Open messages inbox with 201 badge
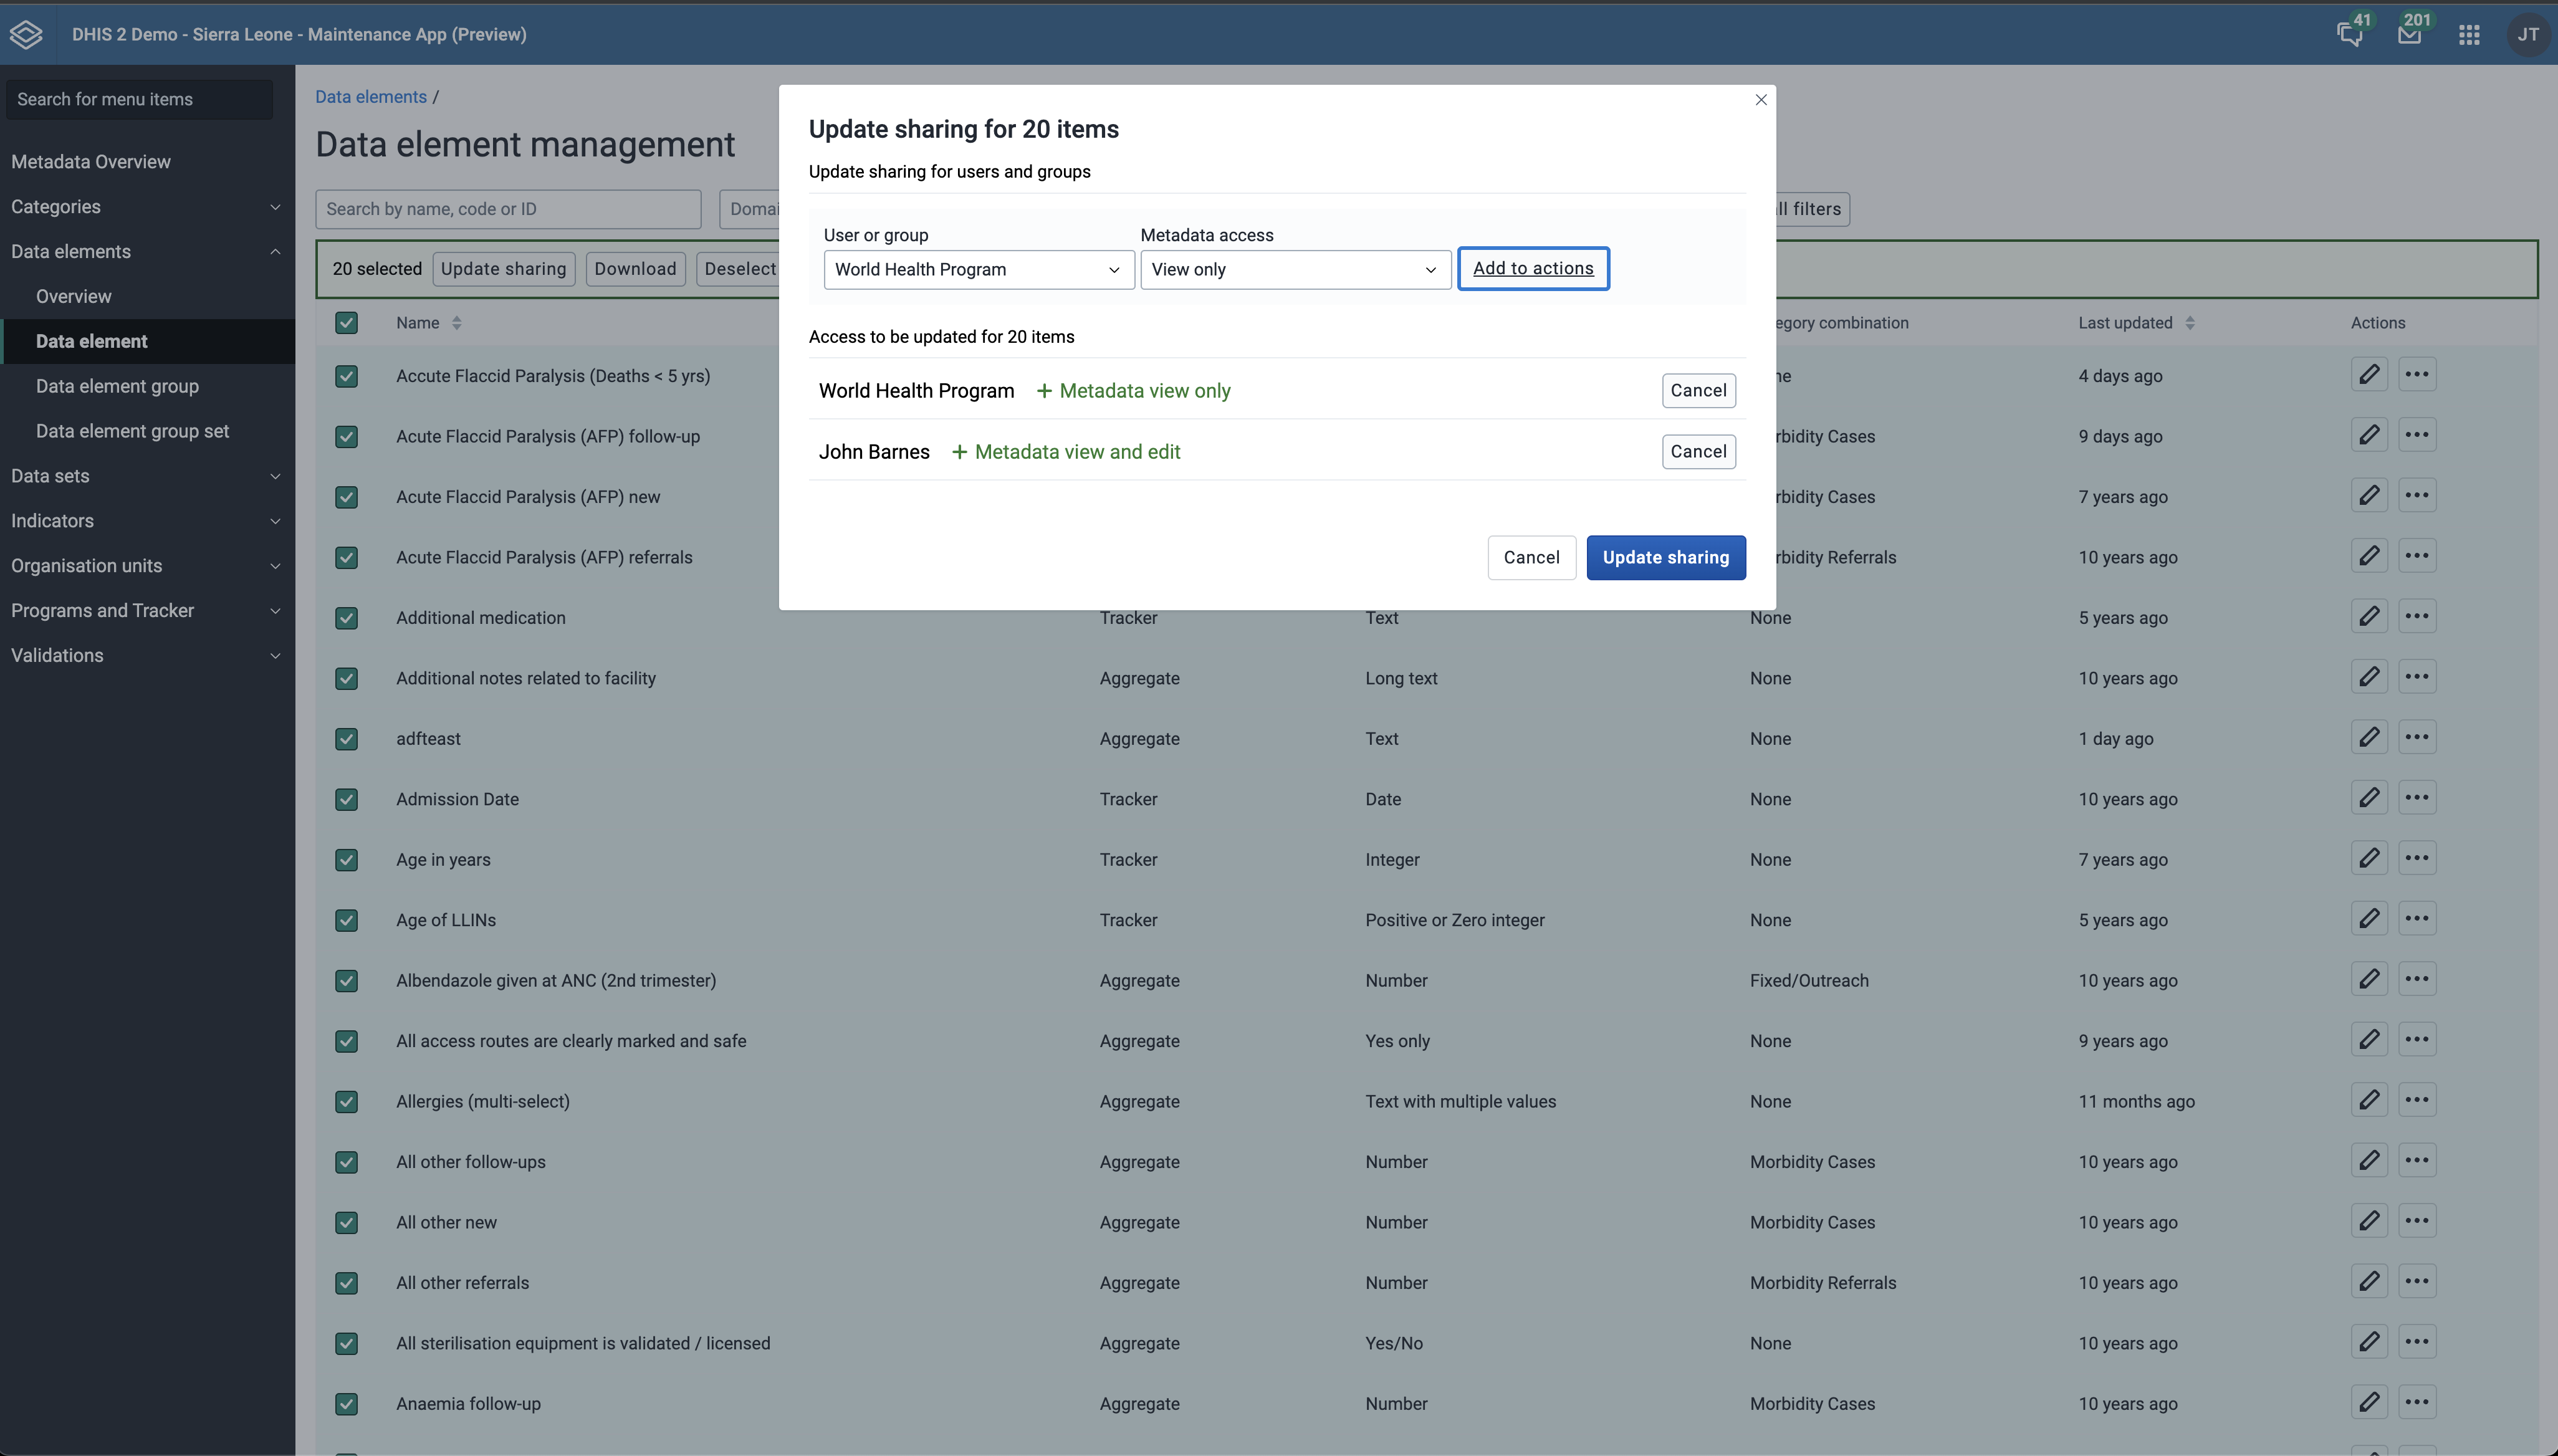This screenshot has width=2558, height=1456. [2409, 35]
